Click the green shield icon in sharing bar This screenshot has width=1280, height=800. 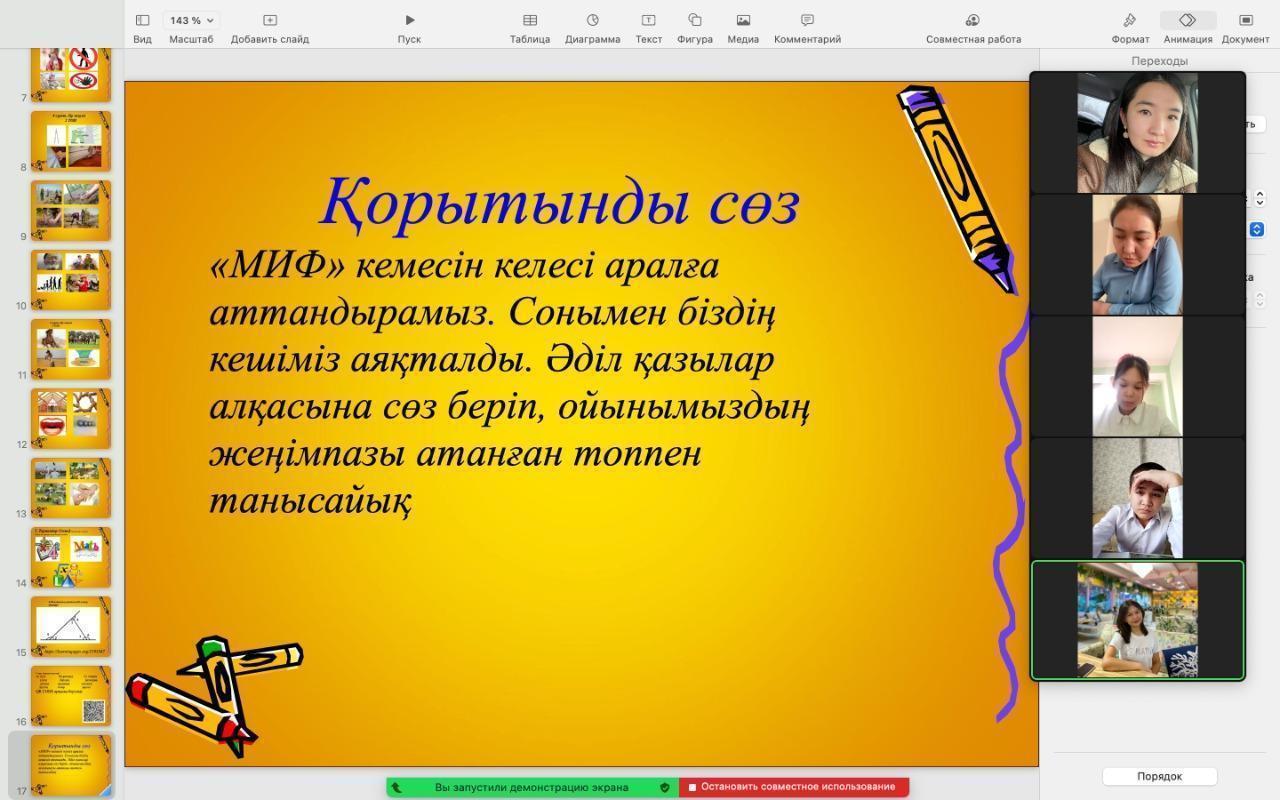(664, 787)
